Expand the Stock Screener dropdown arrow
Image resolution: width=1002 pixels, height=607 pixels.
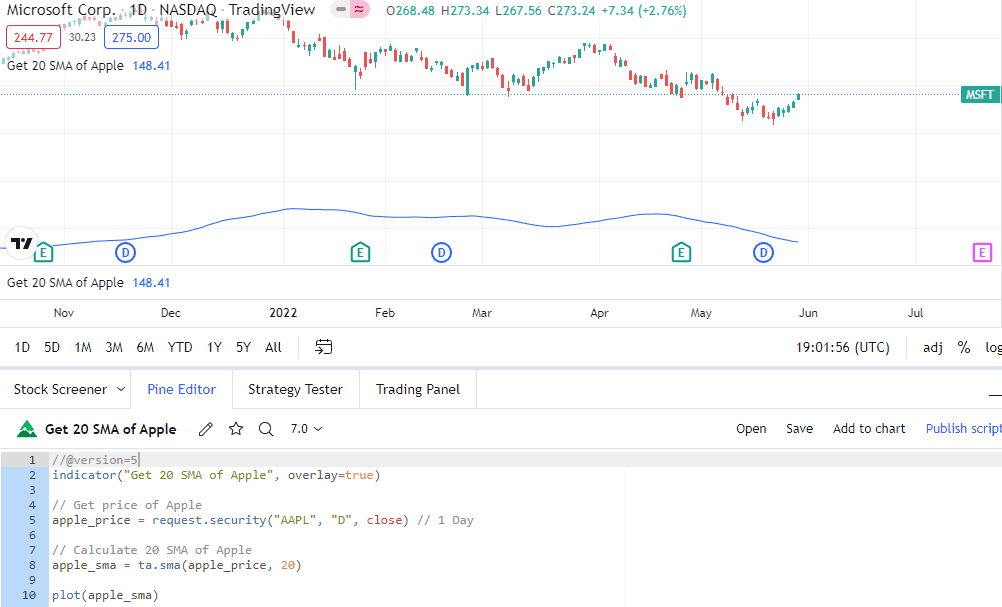(121, 389)
